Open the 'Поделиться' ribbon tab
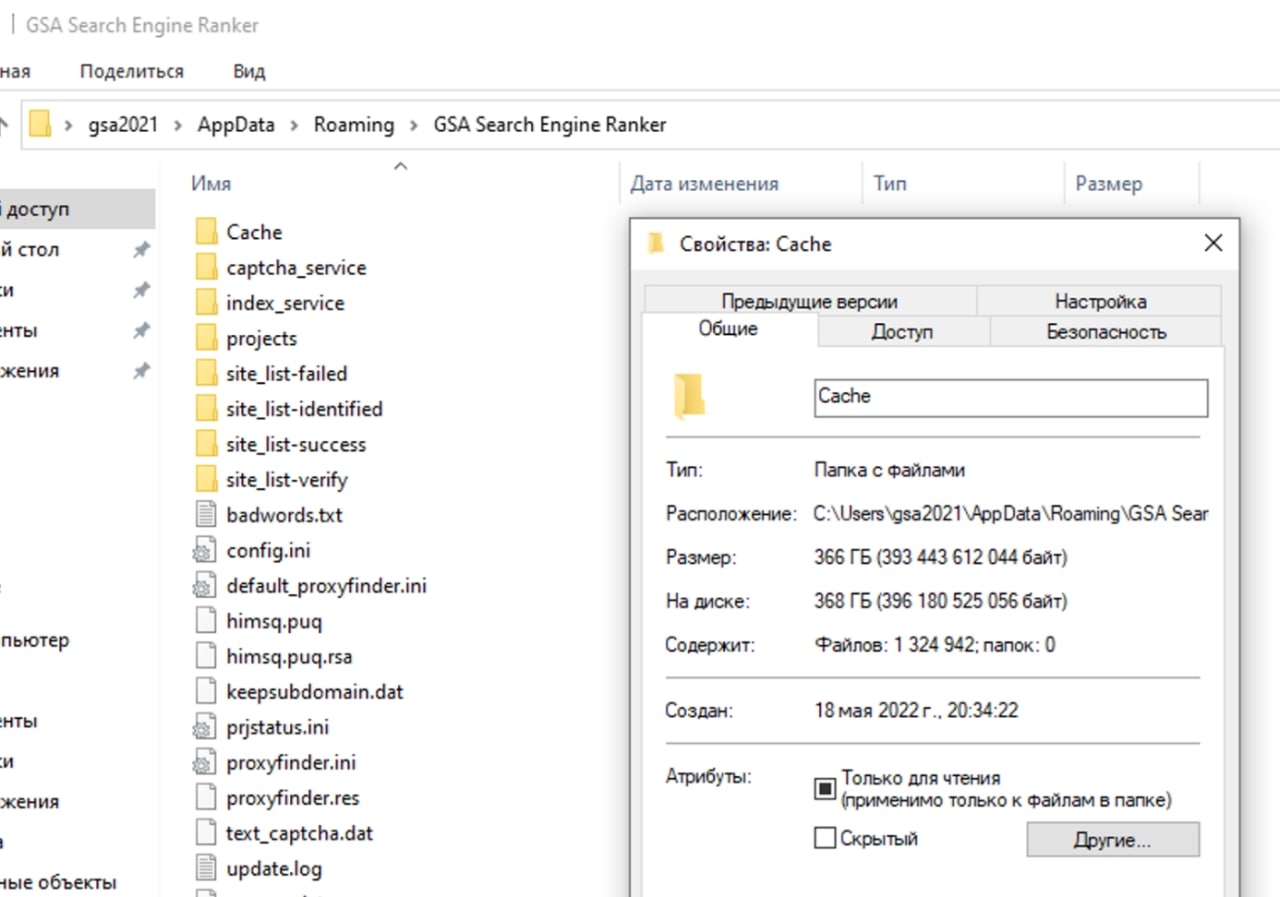The height and width of the screenshot is (897, 1280). 132,72
